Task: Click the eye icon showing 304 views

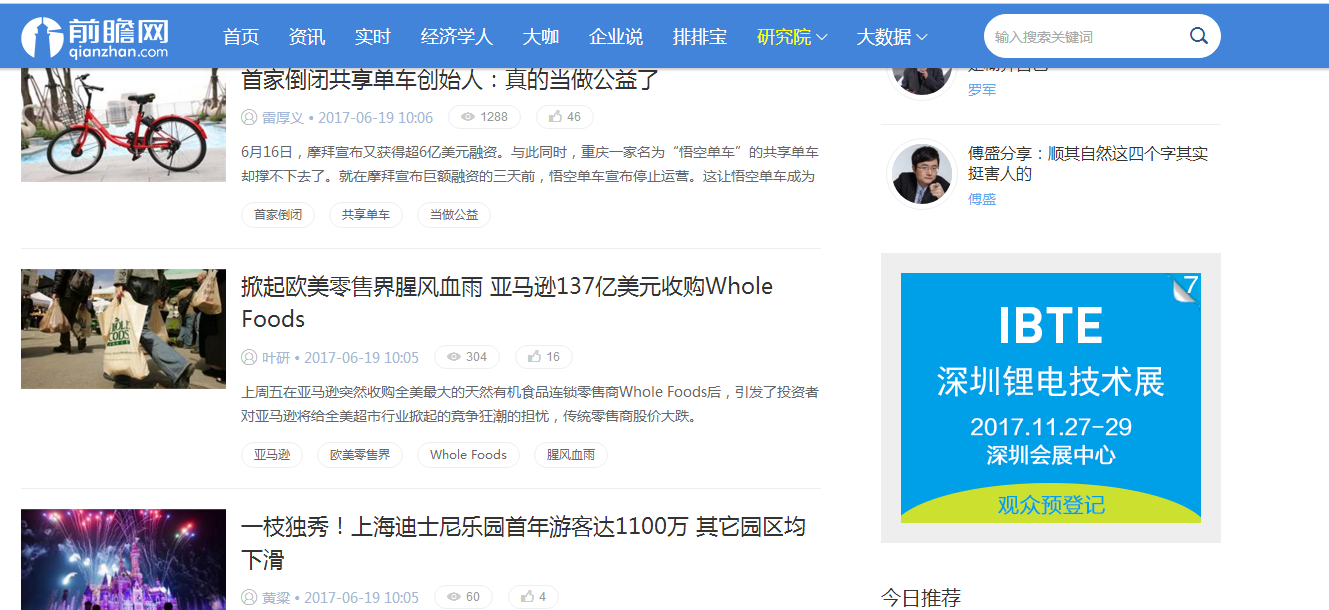Action: tap(453, 357)
